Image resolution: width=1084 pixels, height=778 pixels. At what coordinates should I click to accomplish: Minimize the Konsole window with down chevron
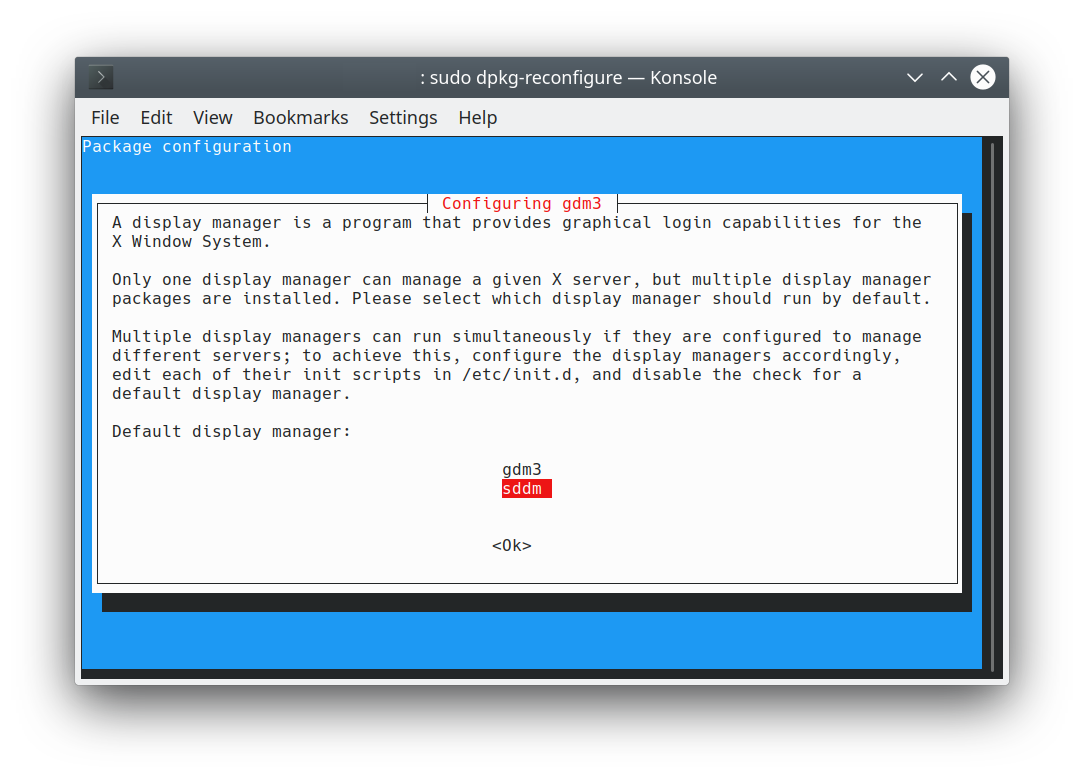[x=915, y=77]
